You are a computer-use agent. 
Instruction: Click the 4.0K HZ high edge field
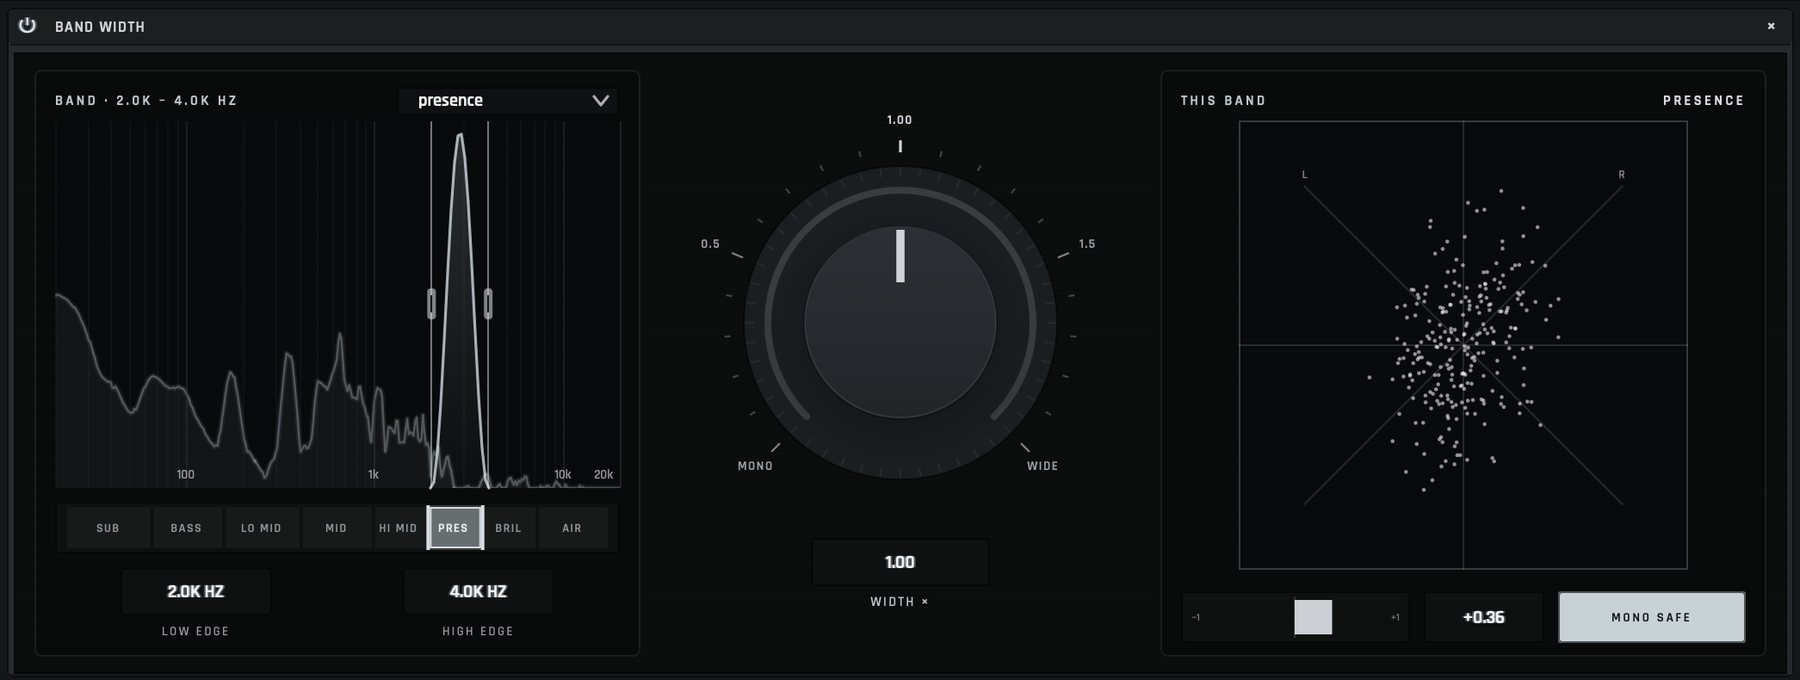478,591
